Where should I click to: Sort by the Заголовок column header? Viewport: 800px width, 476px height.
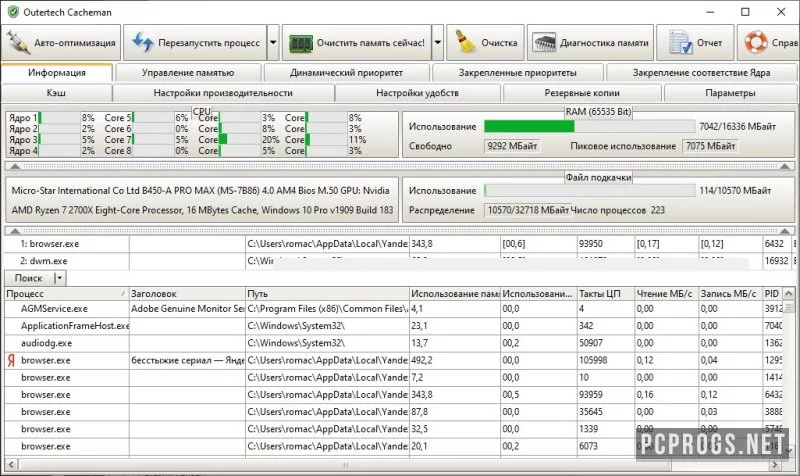click(187, 294)
